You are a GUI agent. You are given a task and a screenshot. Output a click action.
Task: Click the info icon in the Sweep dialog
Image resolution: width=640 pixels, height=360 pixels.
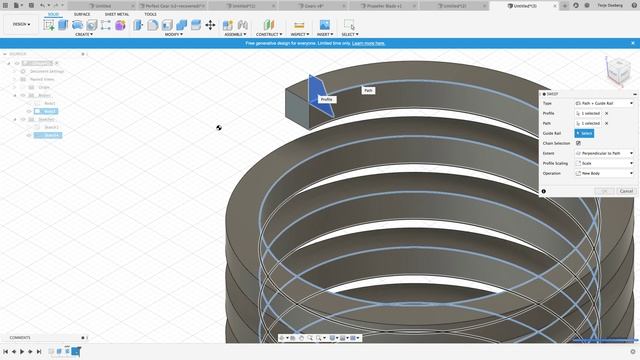pos(544,191)
